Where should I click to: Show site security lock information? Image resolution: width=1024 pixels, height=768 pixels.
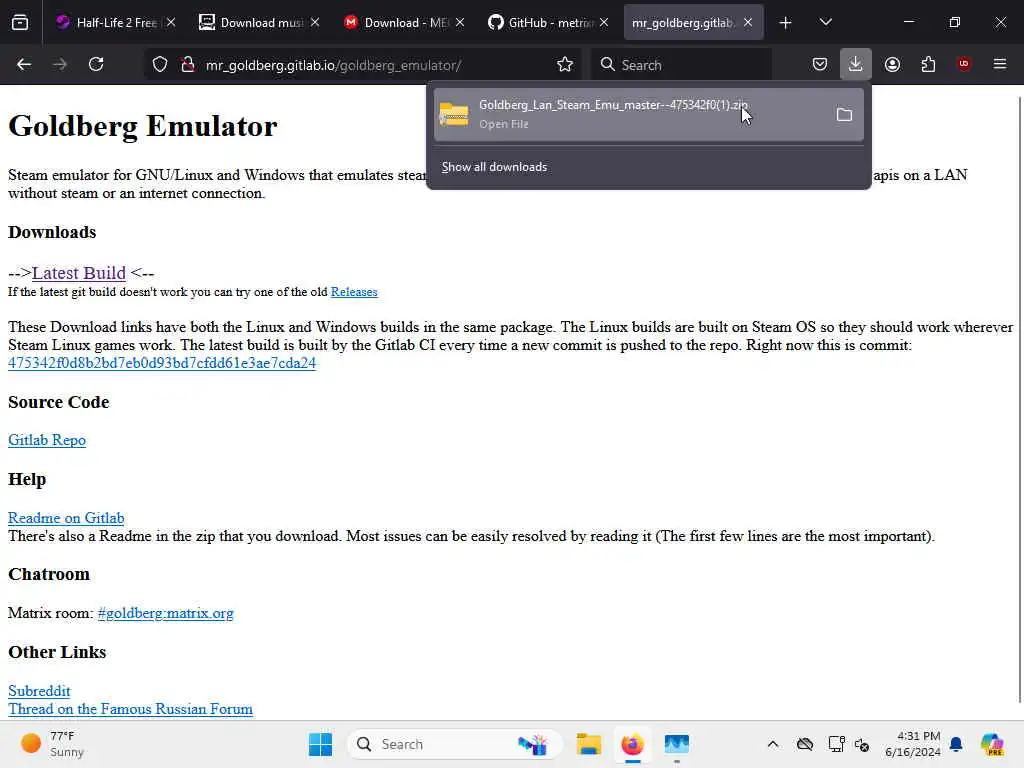[x=188, y=64]
